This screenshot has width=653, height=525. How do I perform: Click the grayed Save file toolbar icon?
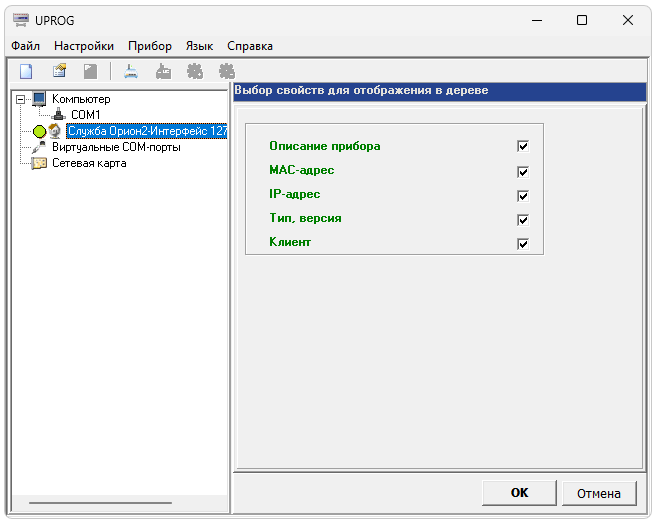point(90,71)
